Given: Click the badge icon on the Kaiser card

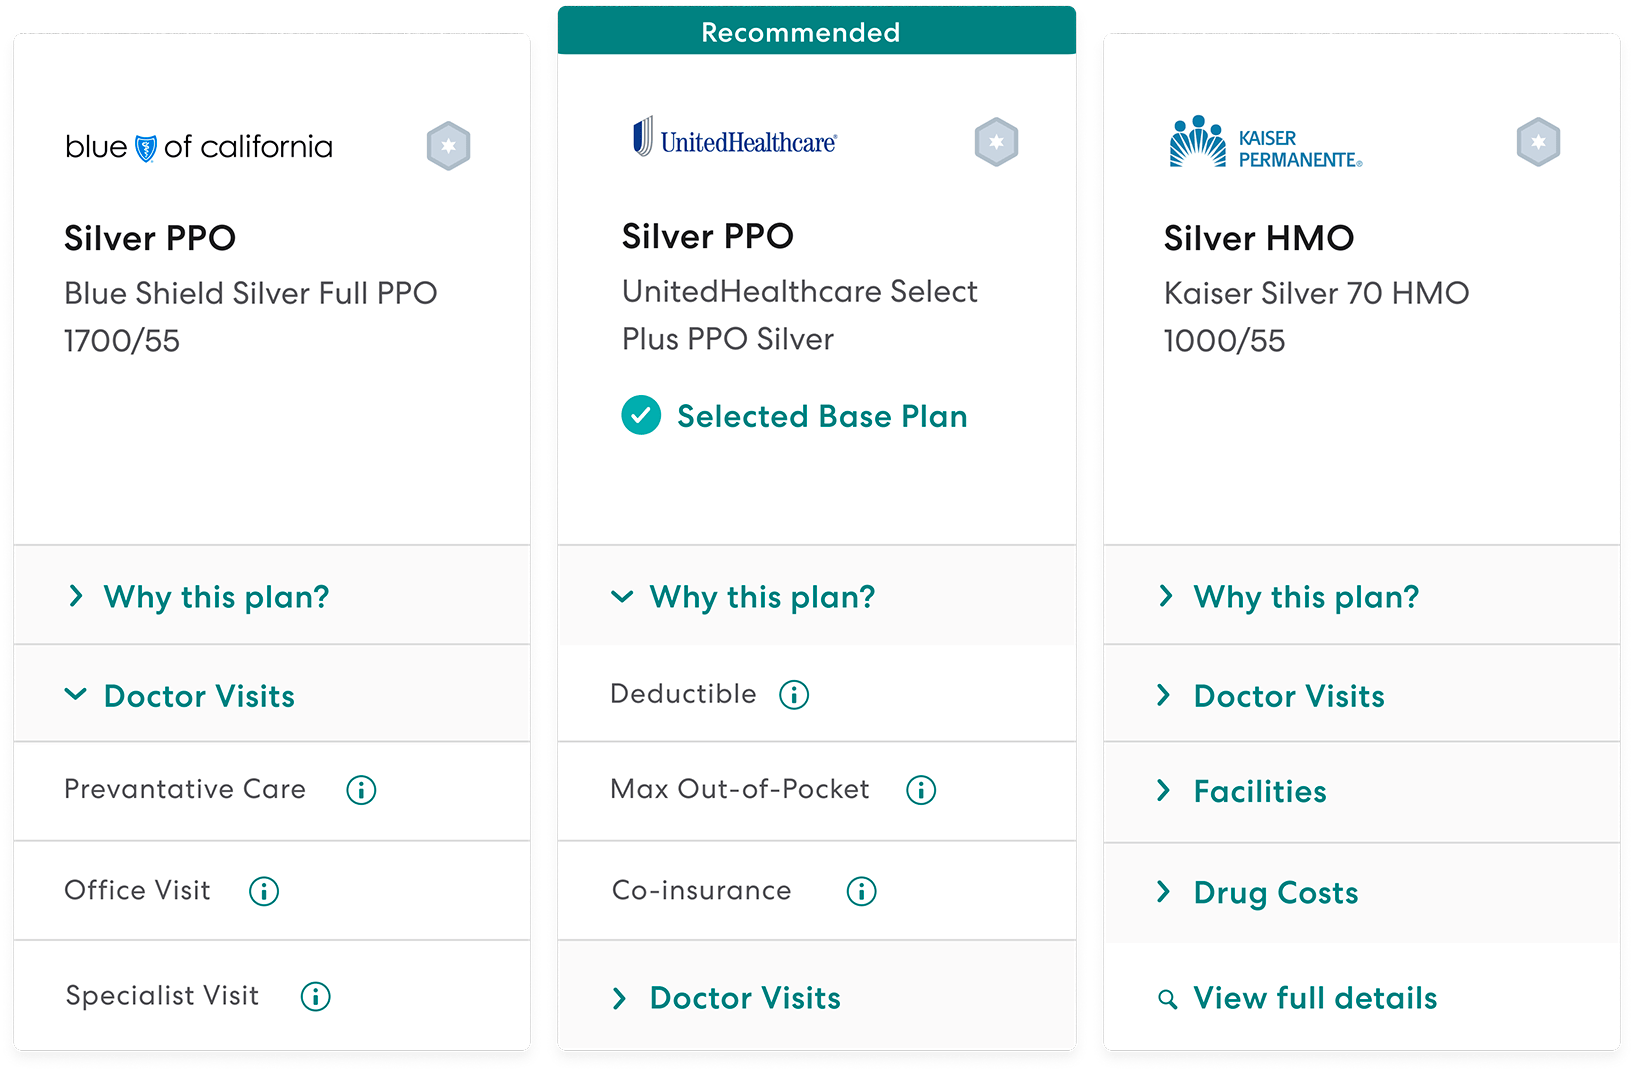Looking at the screenshot, I should click(x=1538, y=140).
